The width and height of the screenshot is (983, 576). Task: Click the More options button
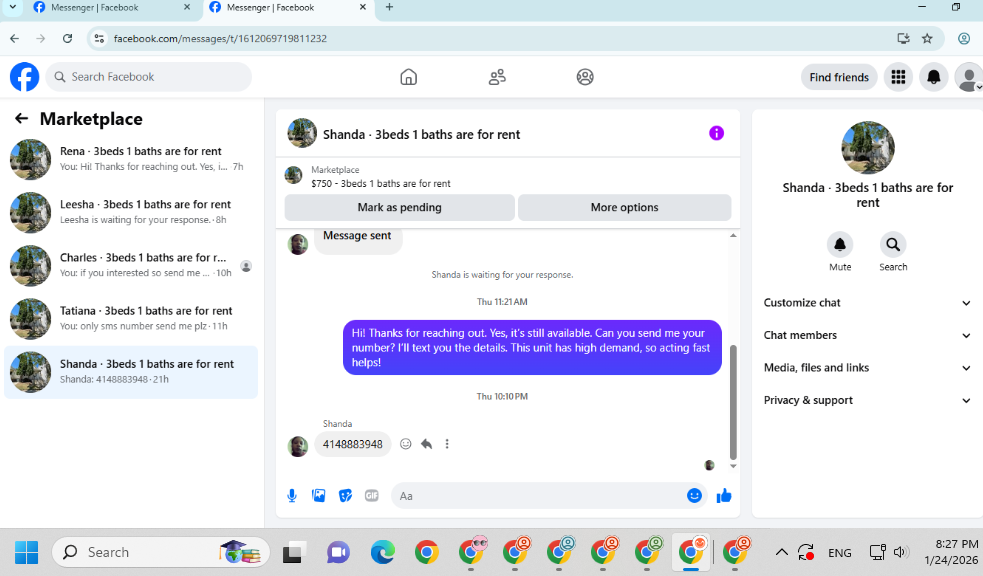[x=624, y=207]
